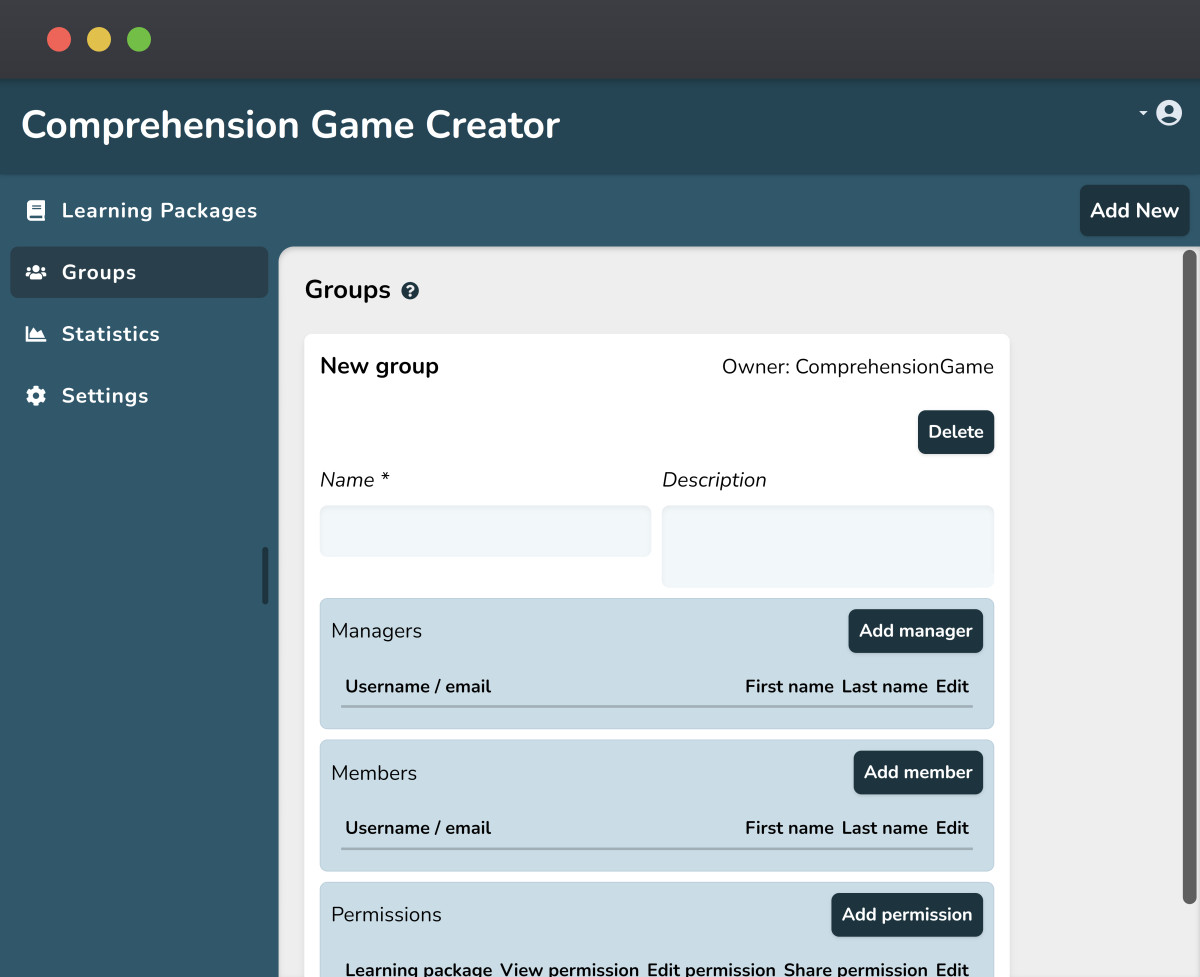Click the green maximize window button

[139, 40]
